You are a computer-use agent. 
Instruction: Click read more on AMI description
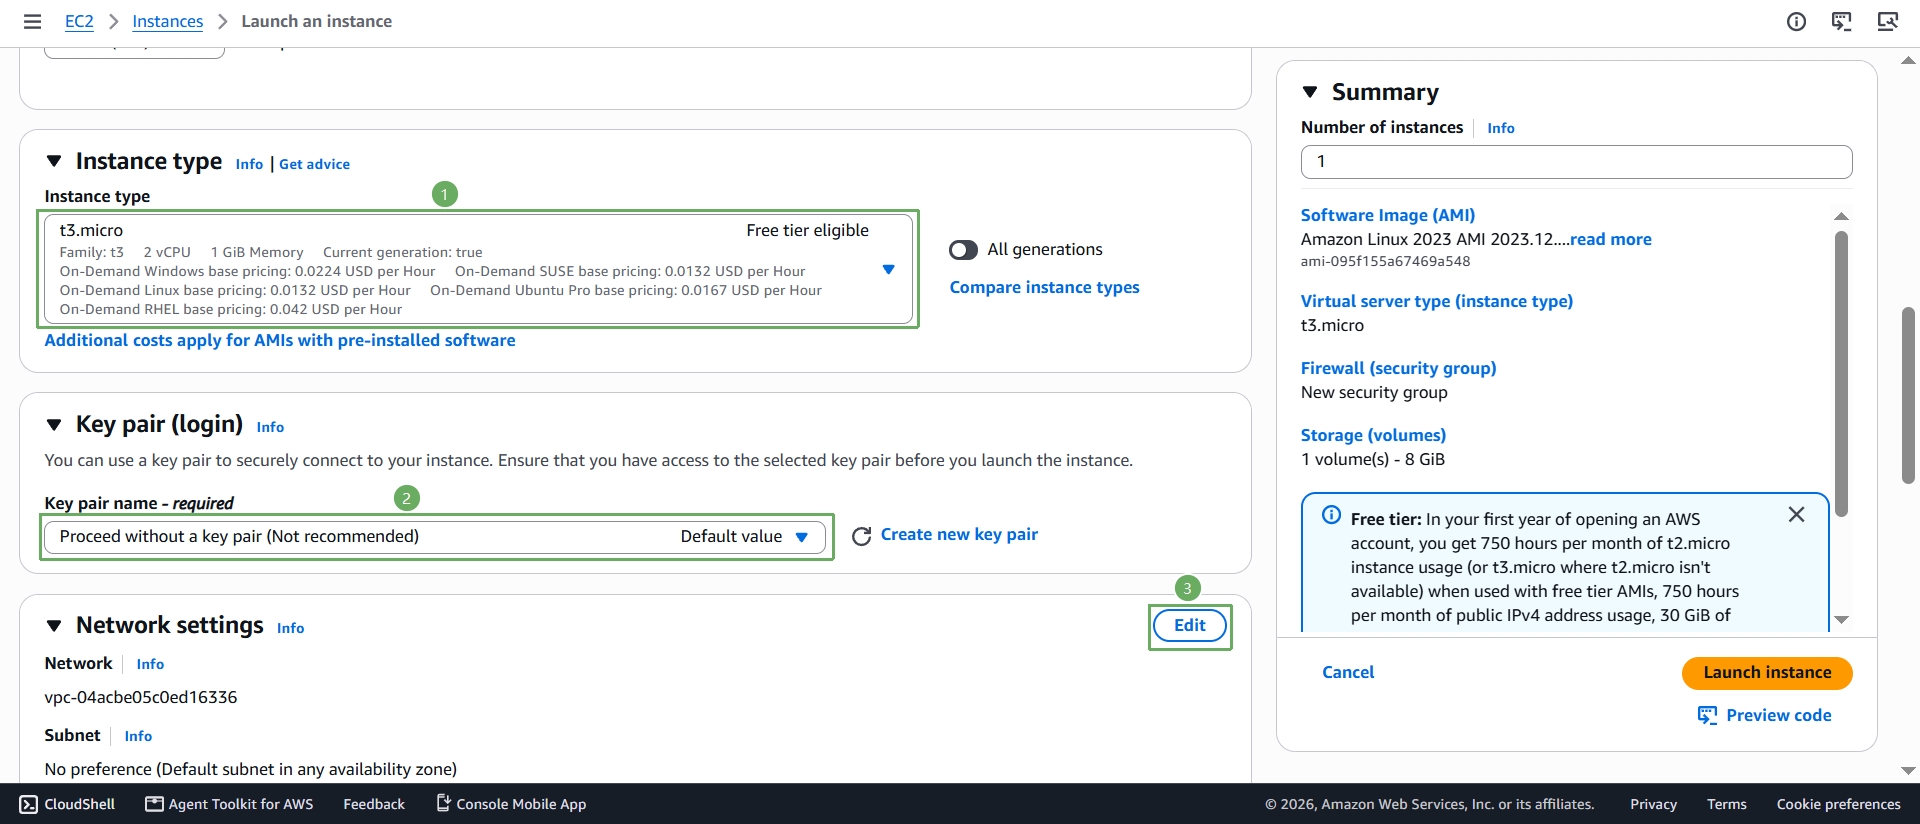(1610, 239)
